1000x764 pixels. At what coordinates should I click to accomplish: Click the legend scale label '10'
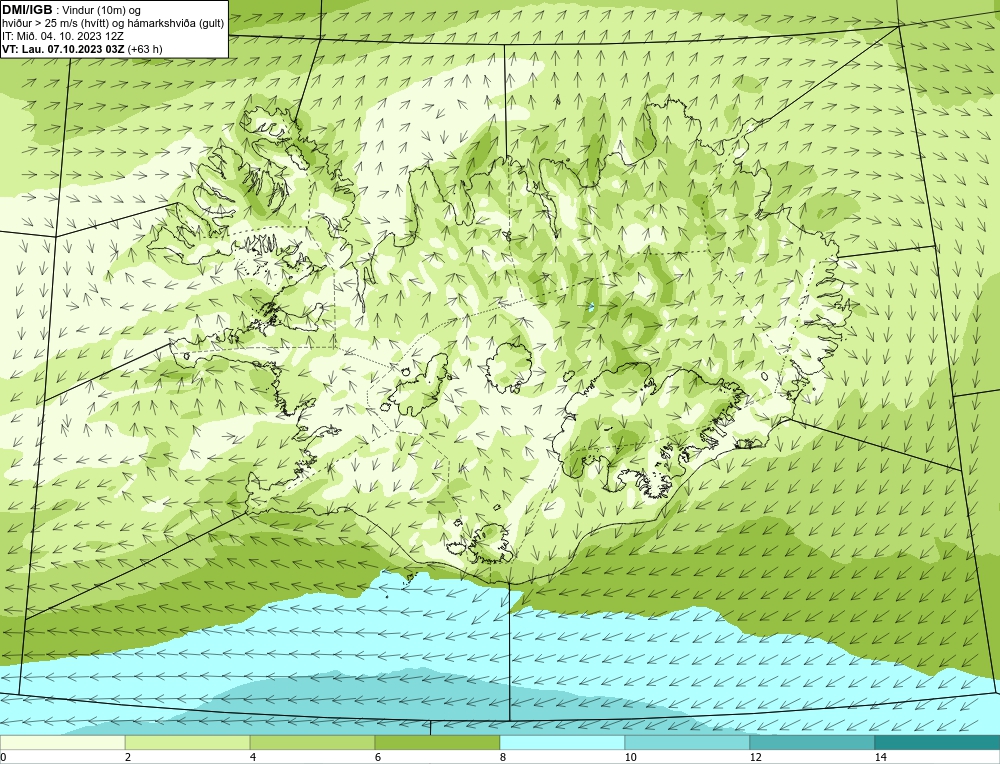pyautogui.click(x=631, y=757)
